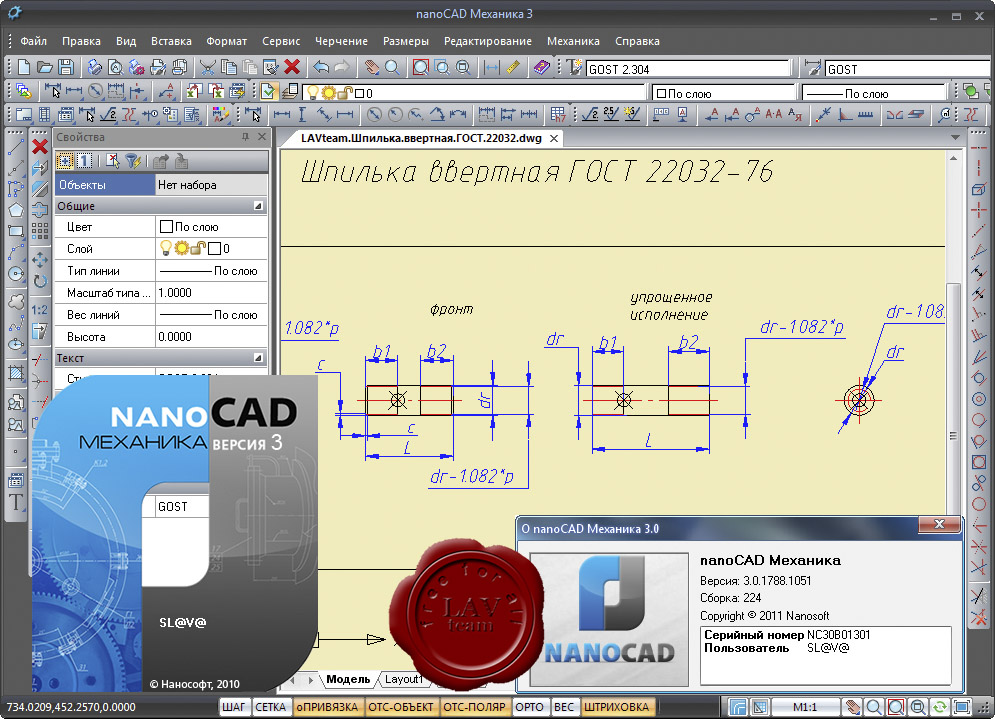The width and height of the screenshot is (995, 719).
Task: Click the linear dimension icon in the third toolbar row
Action: pos(281,115)
